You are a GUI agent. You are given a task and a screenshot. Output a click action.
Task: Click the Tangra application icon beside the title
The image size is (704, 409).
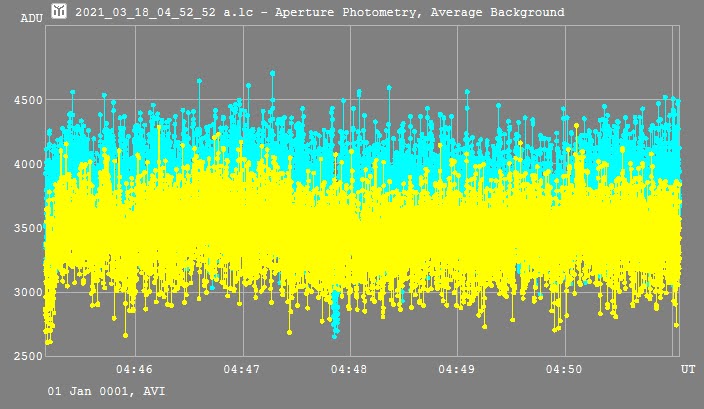(59, 11)
